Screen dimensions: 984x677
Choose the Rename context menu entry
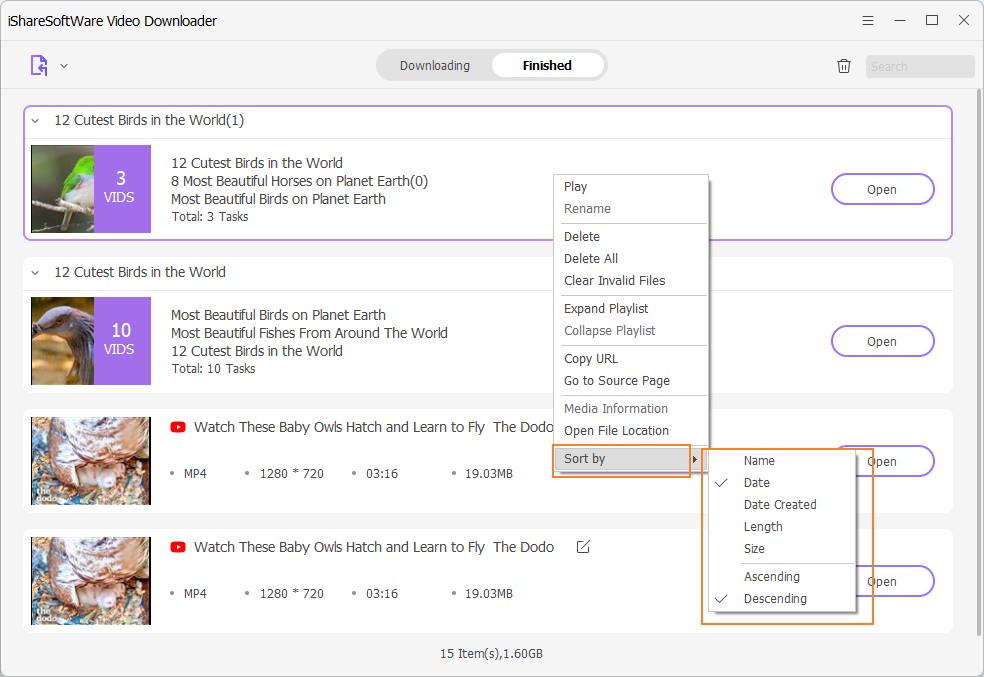[631, 209]
